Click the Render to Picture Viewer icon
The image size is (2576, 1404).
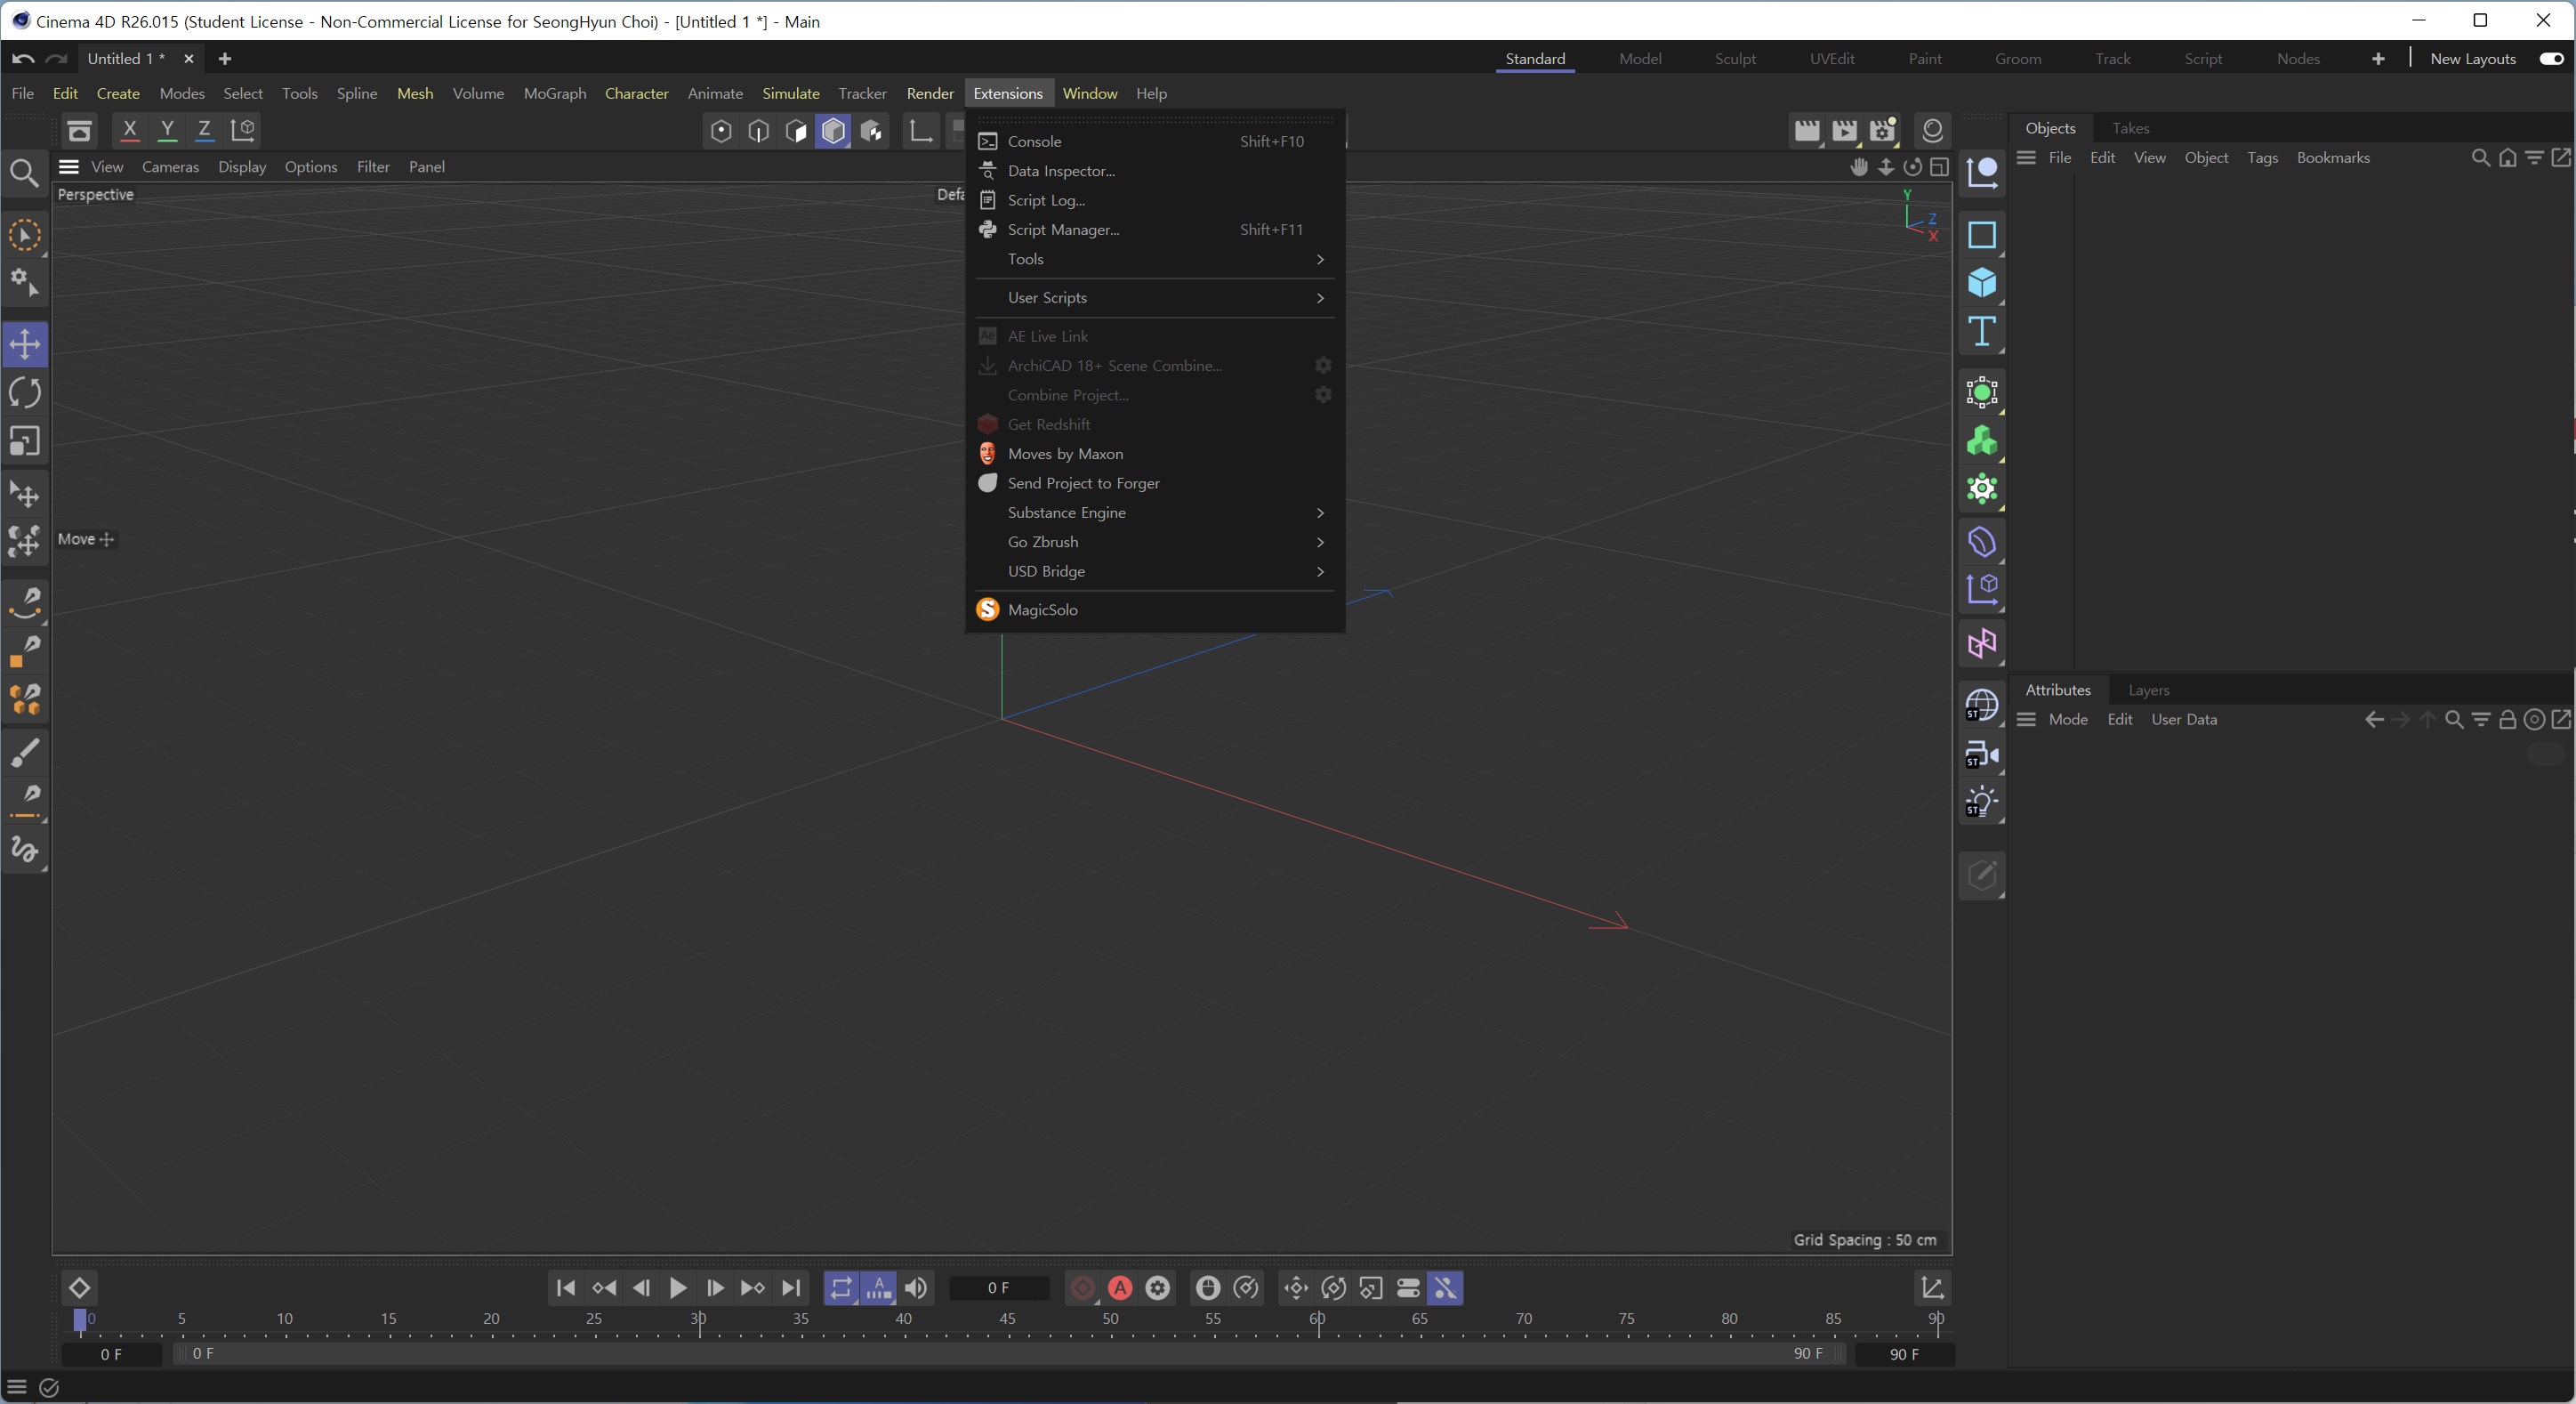[1845, 131]
